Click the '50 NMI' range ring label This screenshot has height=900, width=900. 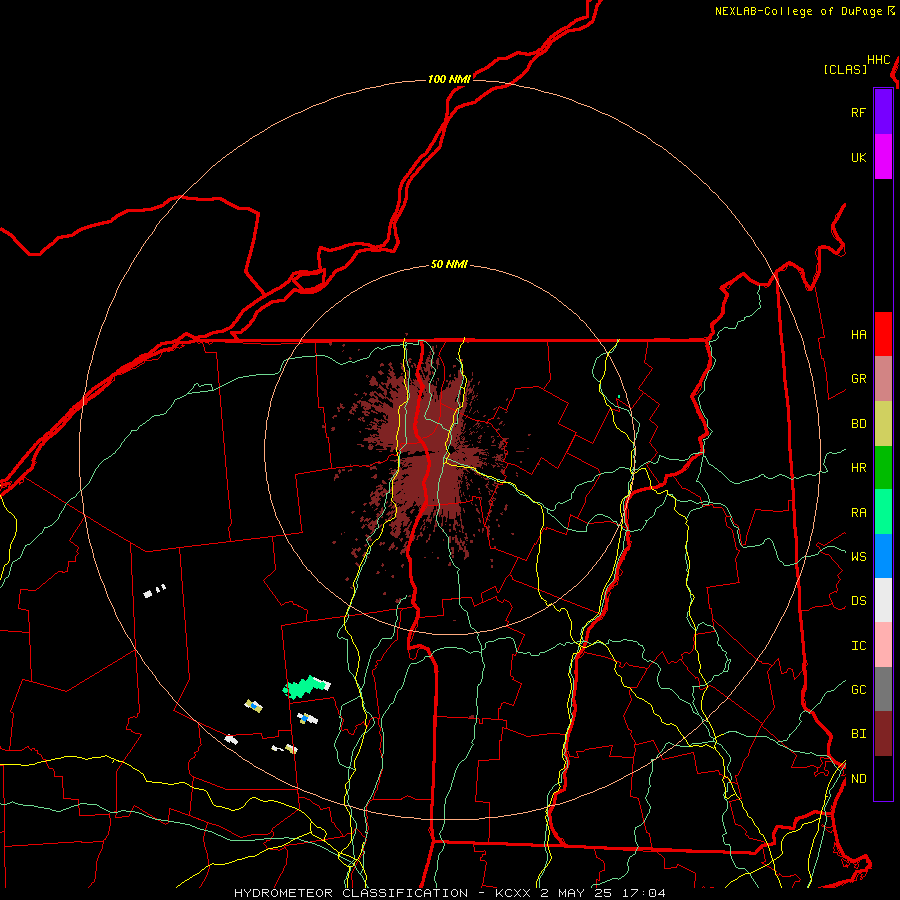coord(449,265)
